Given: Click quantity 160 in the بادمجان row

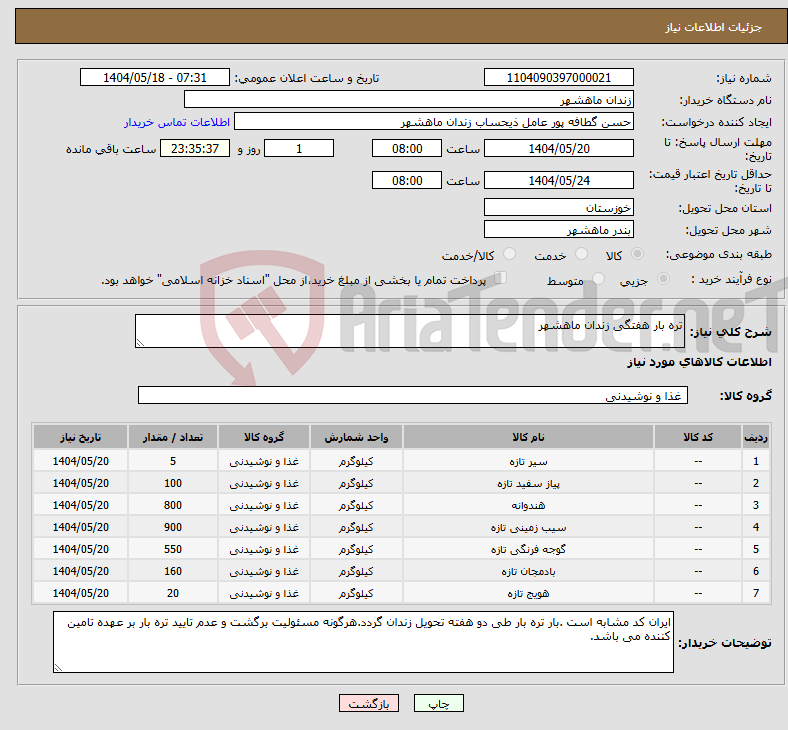Looking at the screenshot, I should click(x=173, y=571).
